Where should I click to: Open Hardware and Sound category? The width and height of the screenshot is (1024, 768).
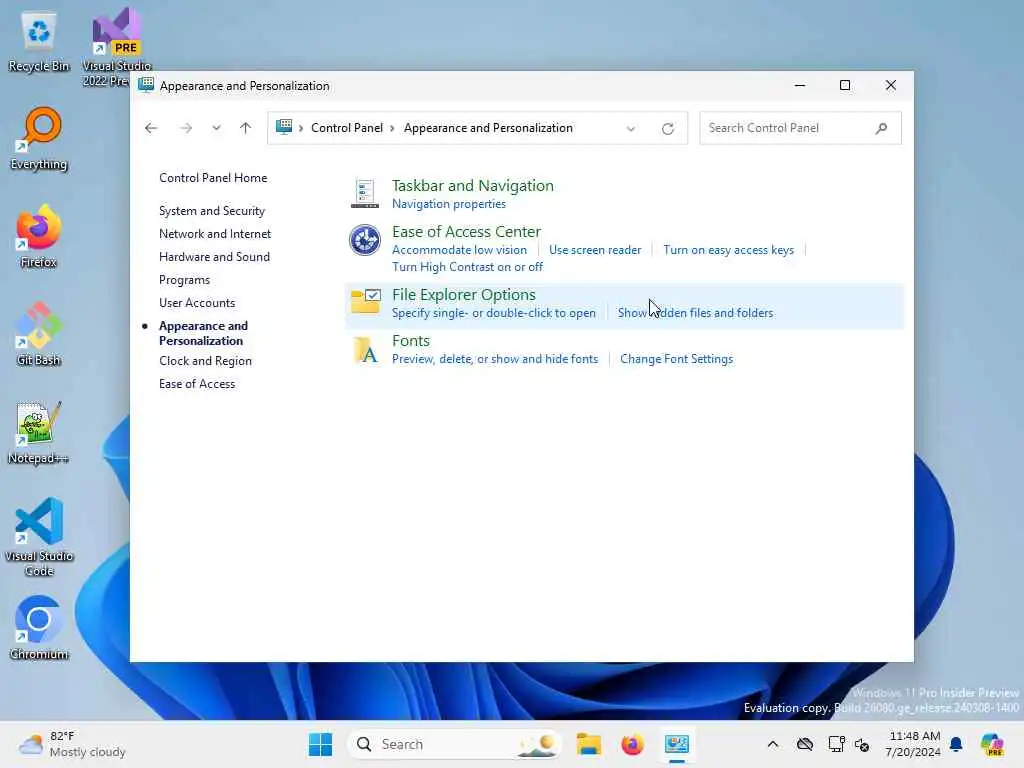click(x=214, y=257)
